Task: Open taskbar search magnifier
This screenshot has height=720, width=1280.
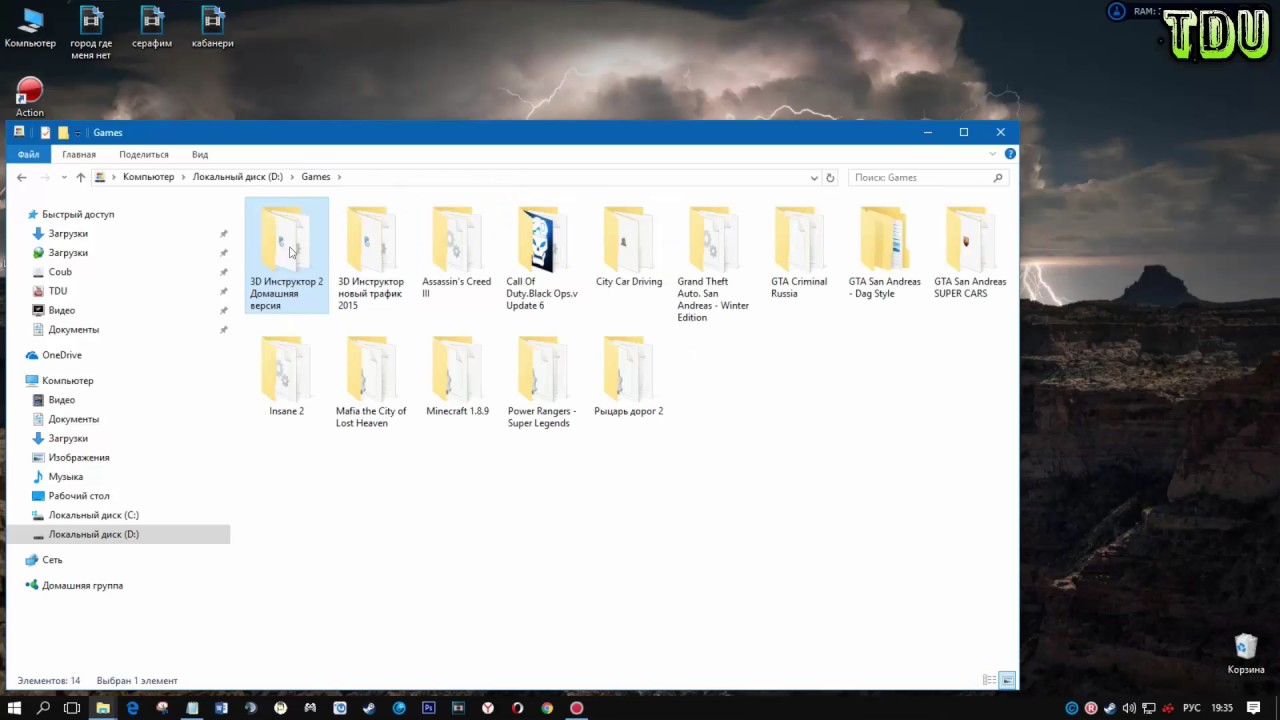Action: pos(43,708)
